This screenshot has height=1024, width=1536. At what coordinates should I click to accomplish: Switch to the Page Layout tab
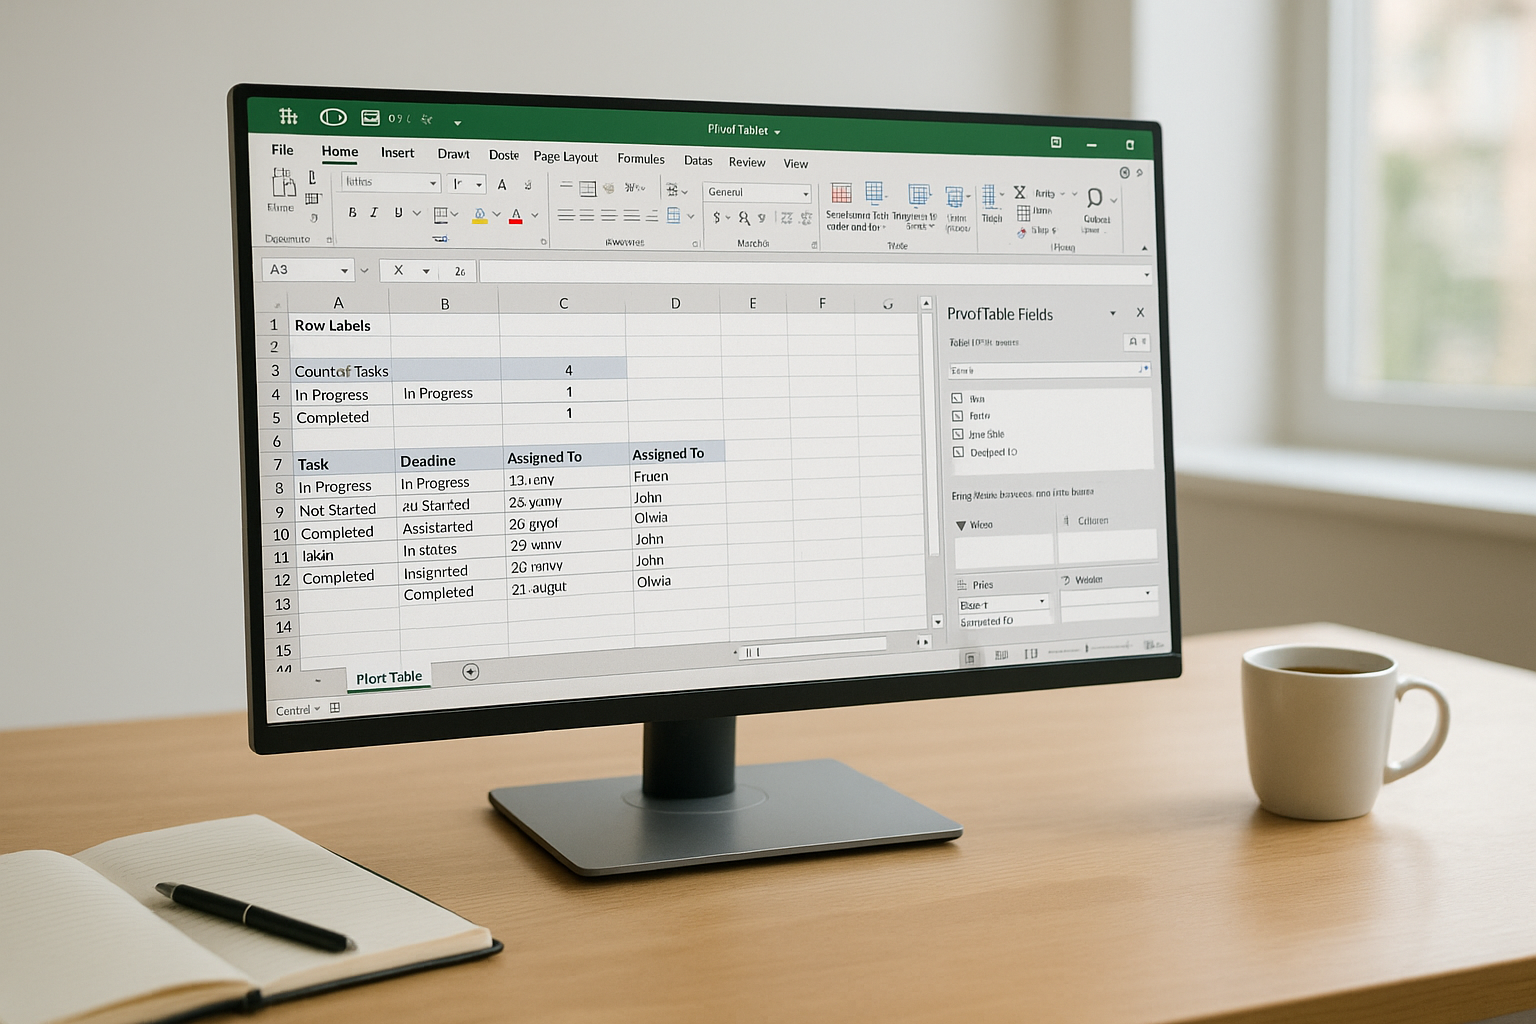[x=565, y=156]
